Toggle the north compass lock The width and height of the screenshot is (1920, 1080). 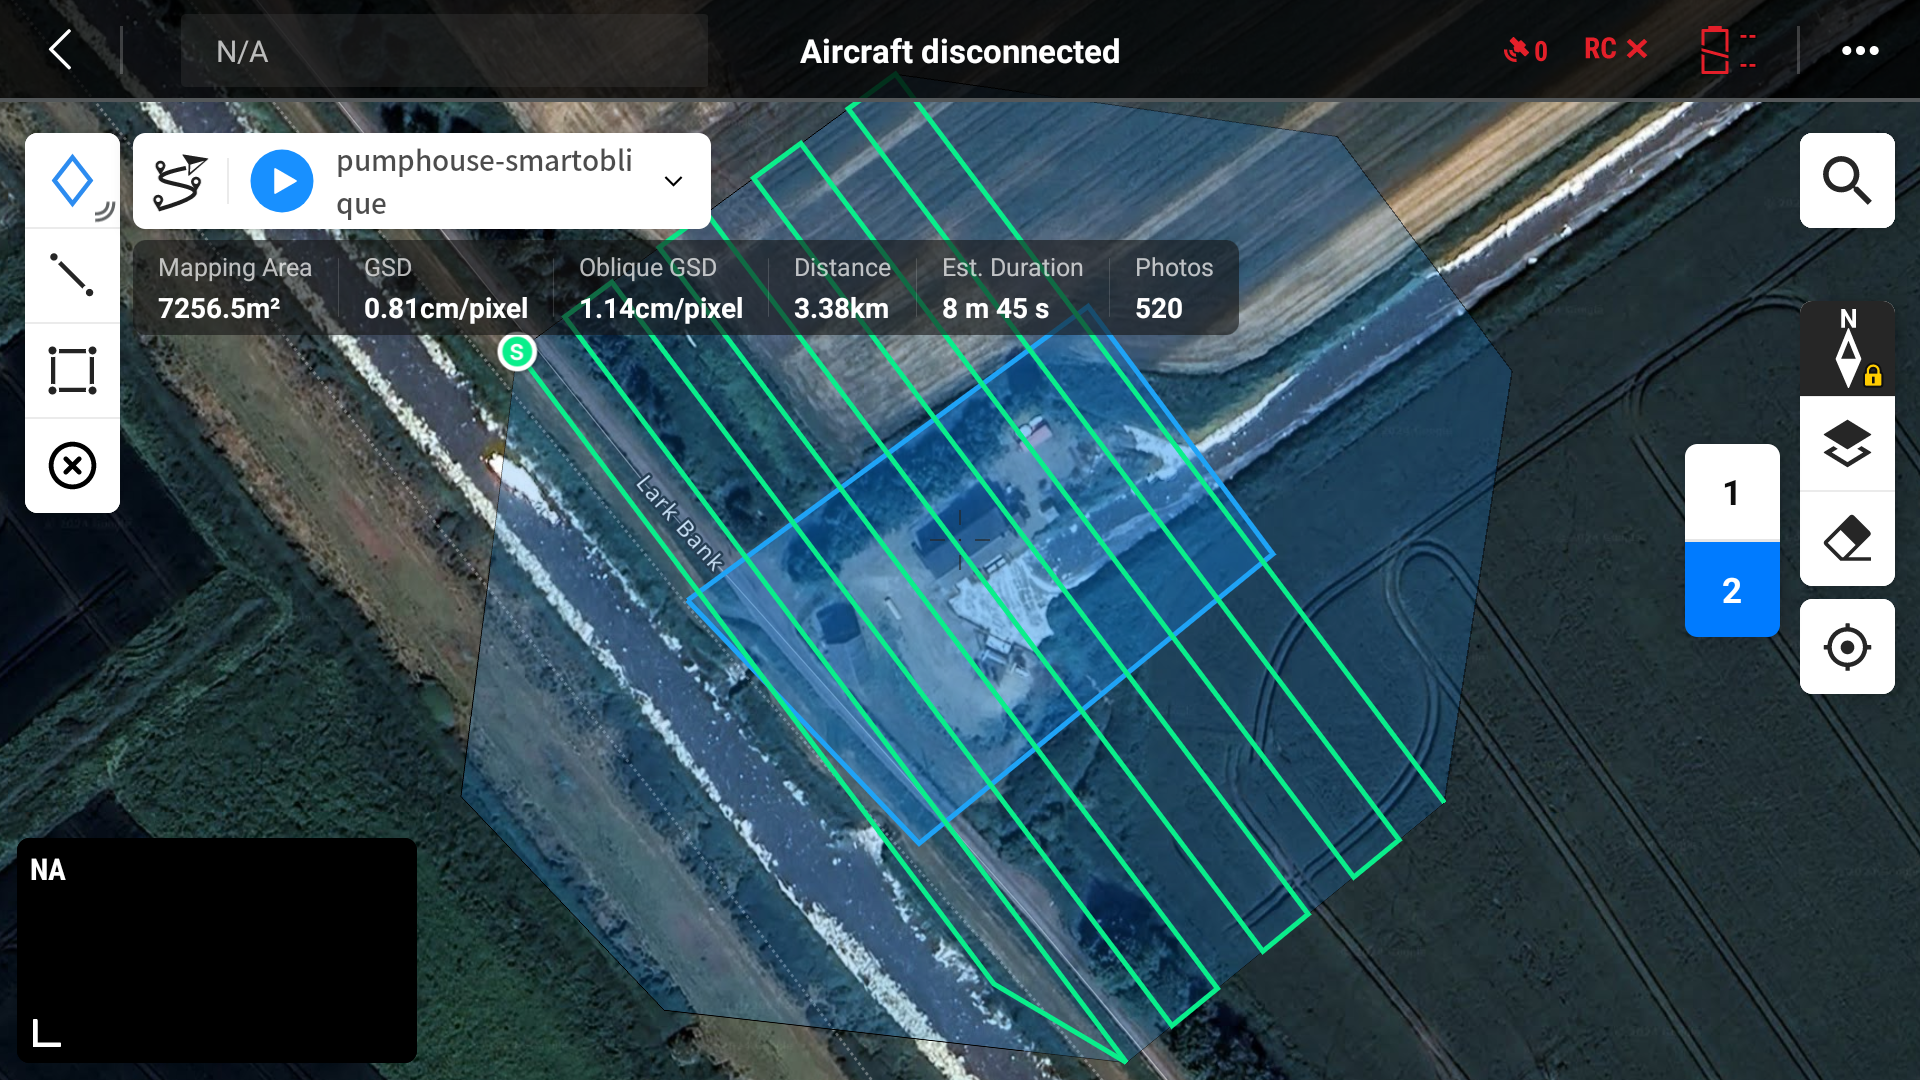1846,350
